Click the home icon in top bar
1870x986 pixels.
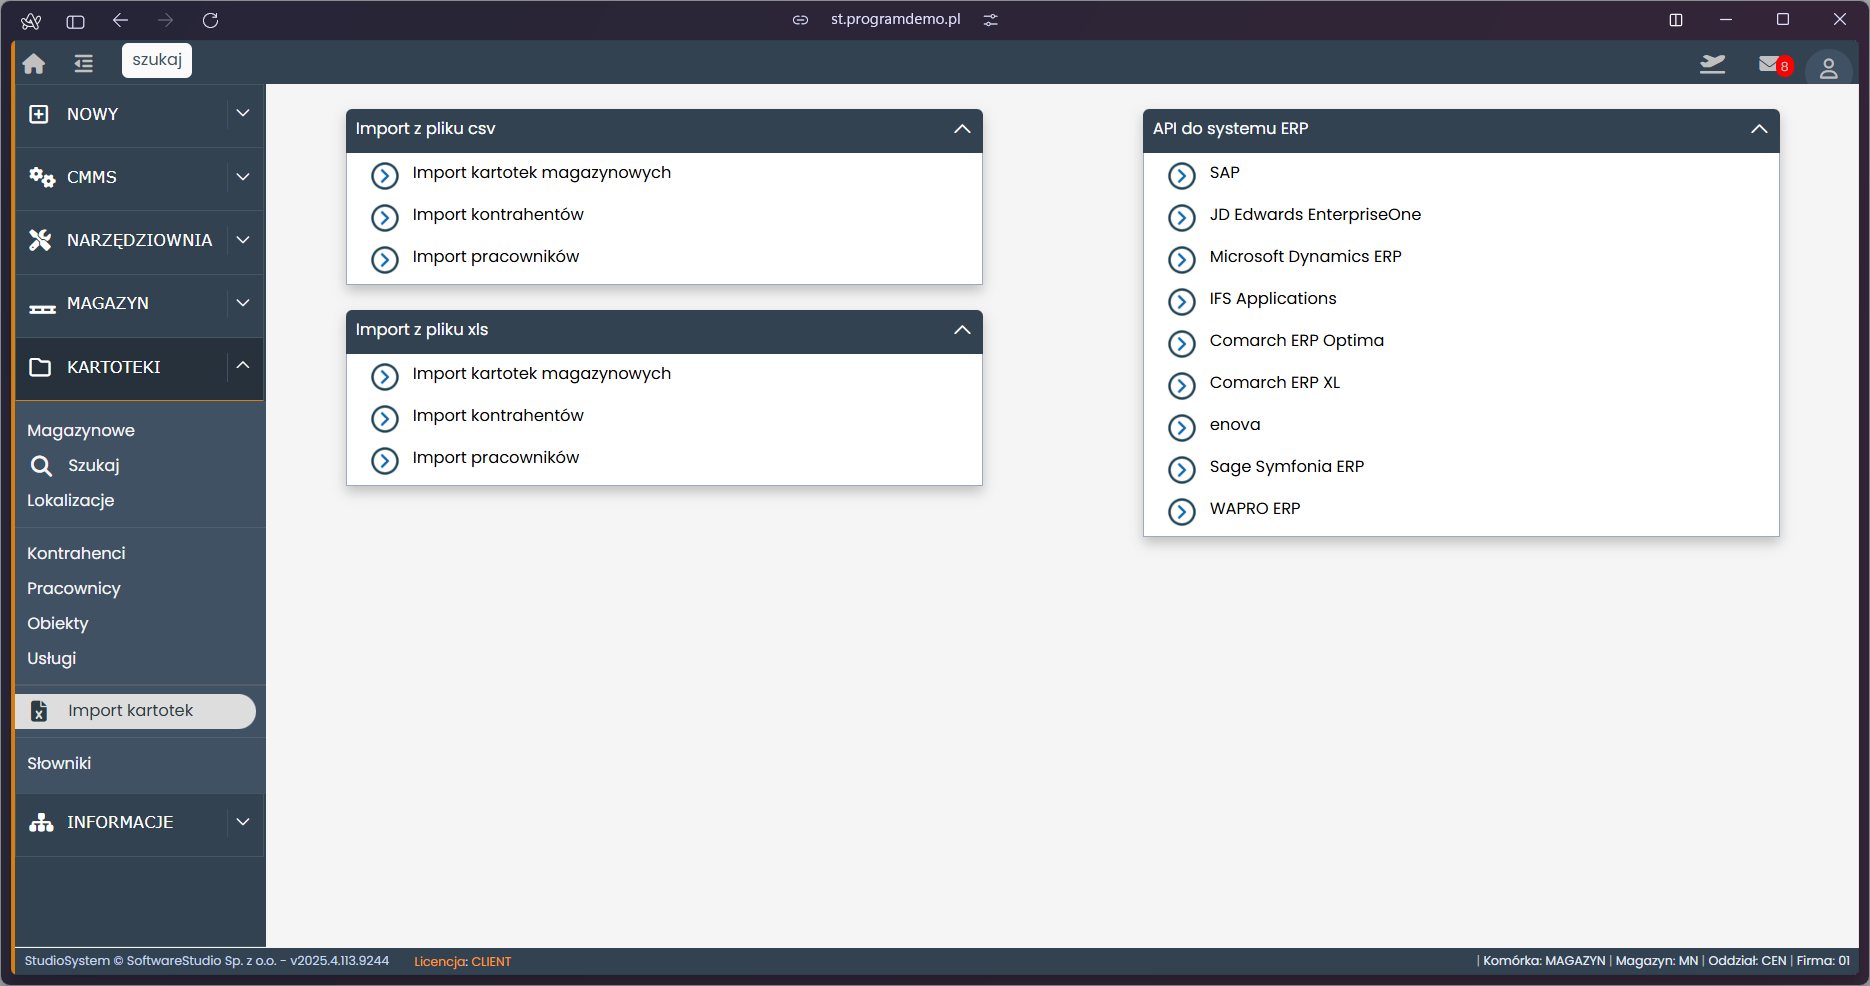34,64
